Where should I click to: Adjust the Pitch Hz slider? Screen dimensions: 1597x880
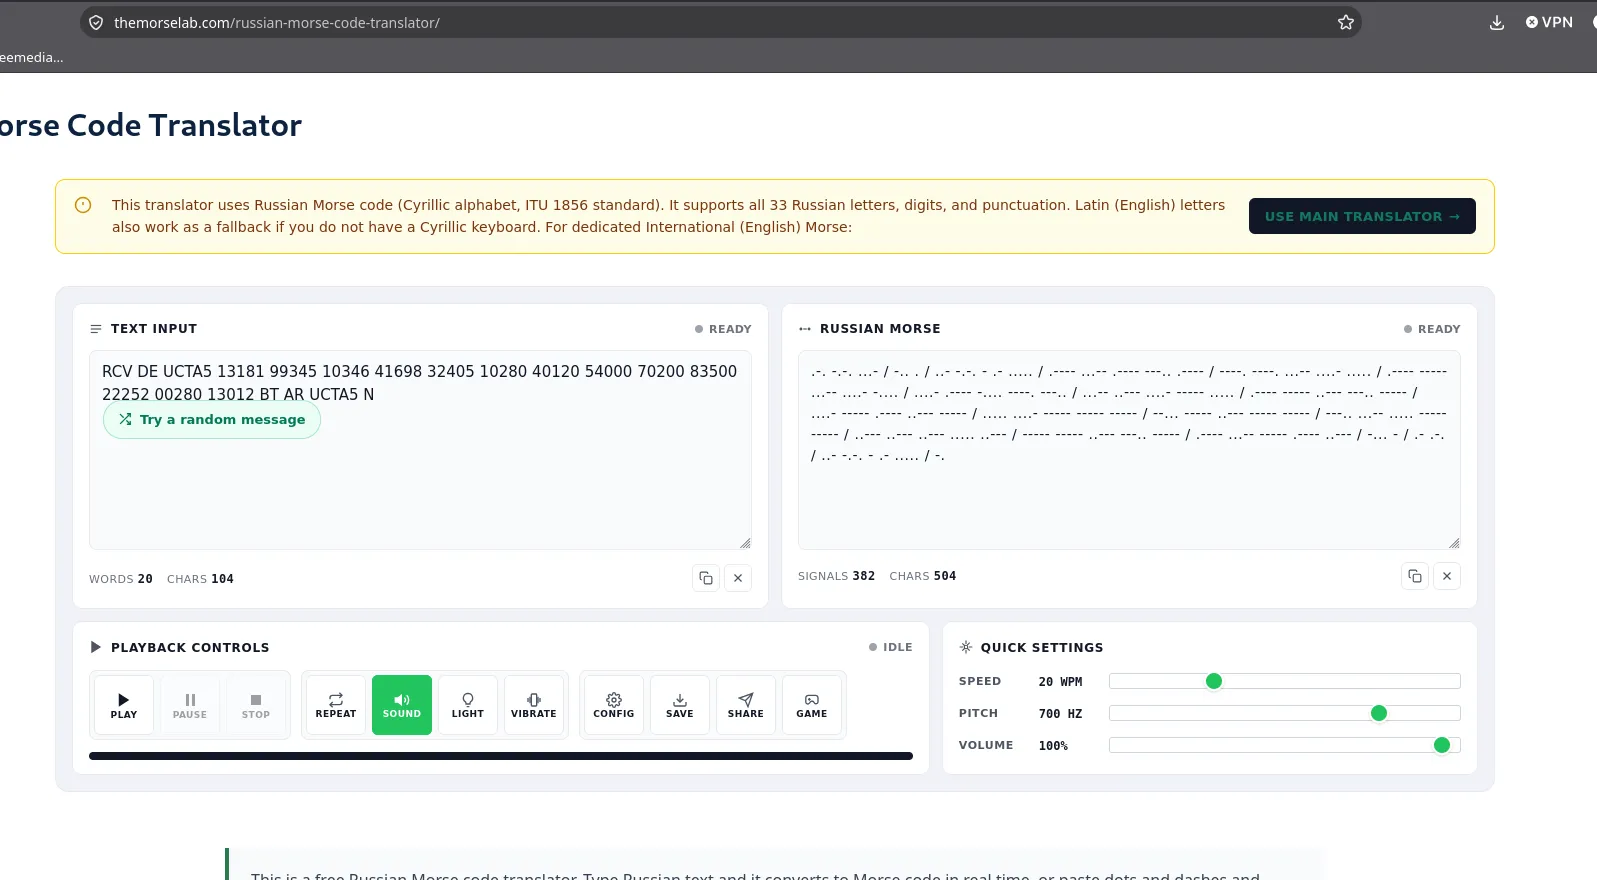click(x=1284, y=713)
